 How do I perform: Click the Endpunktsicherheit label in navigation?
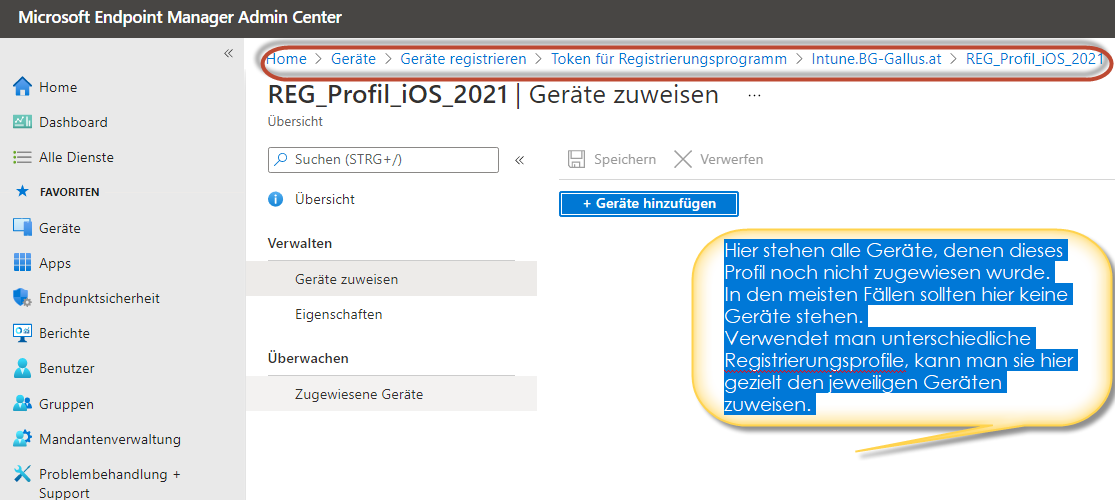tap(100, 299)
